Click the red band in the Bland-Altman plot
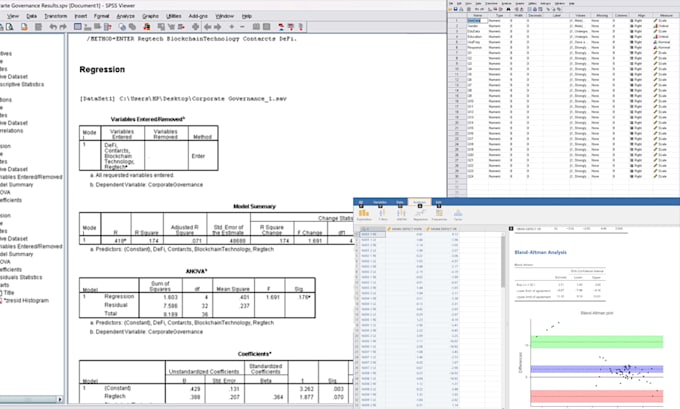Image resolution: width=680 pixels, height=409 pixels. 597,396
